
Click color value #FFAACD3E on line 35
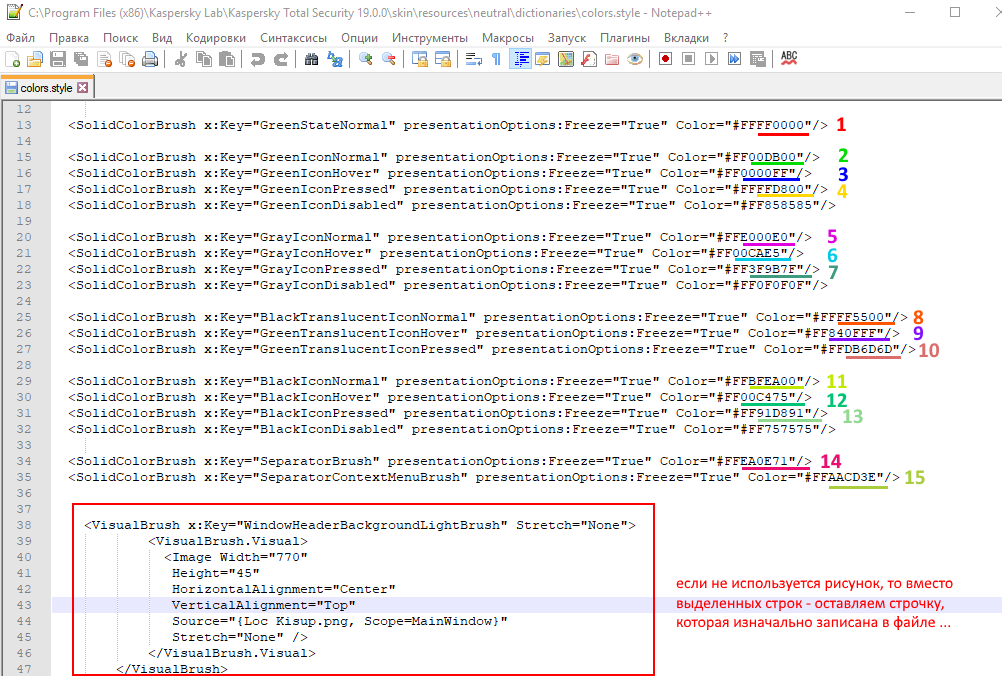pyautogui.click(x=840, y=477)
